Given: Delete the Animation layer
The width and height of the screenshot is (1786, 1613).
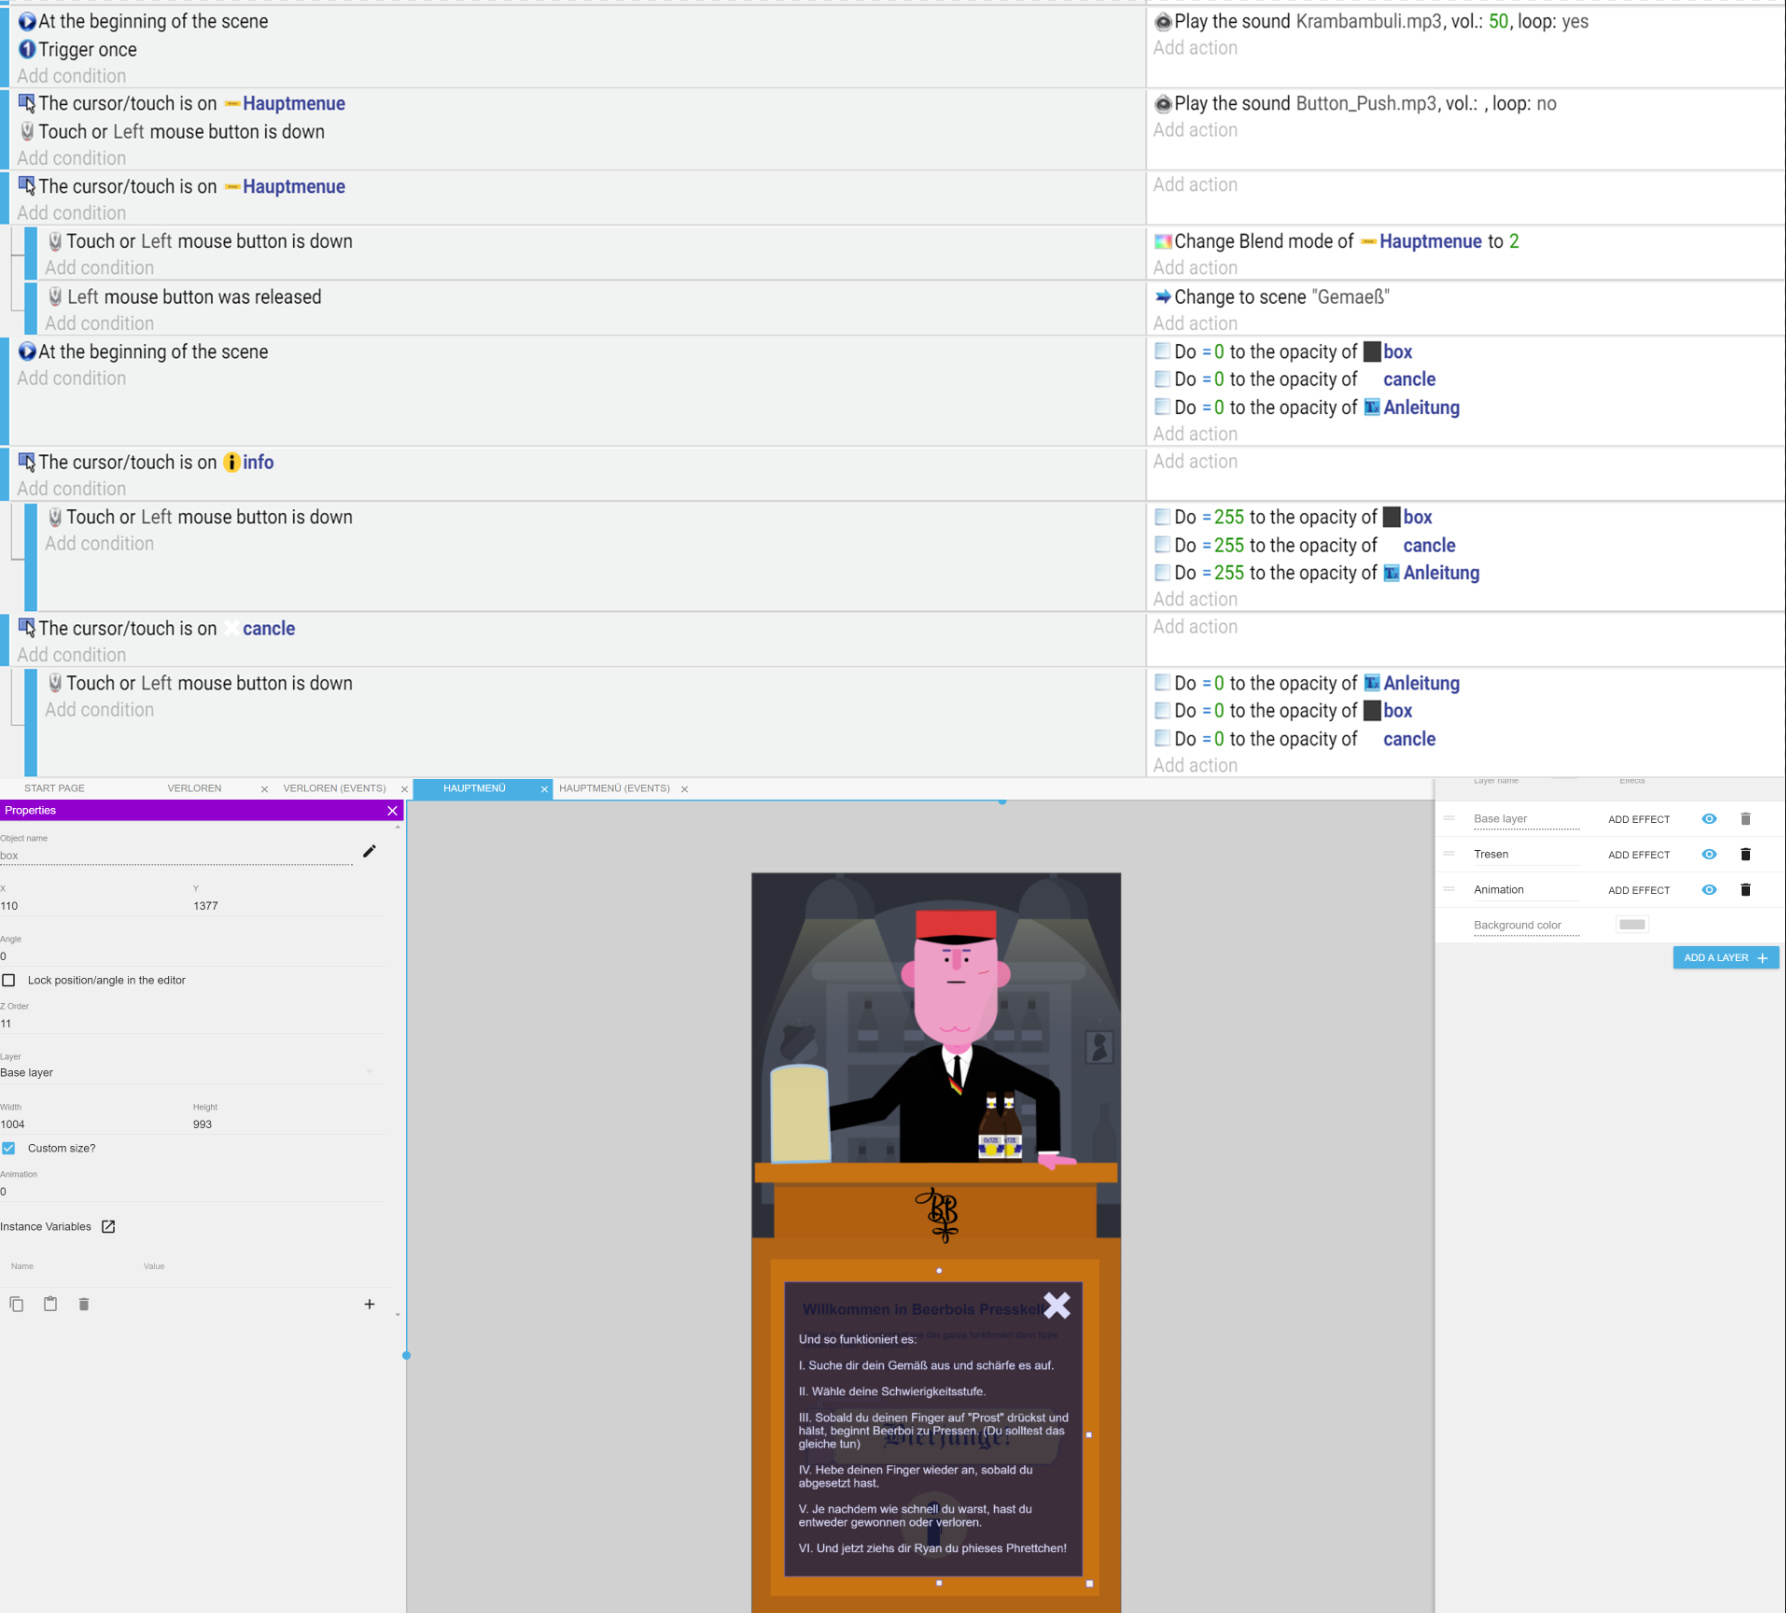Looking at the screenshot, I should [1745, 890].
